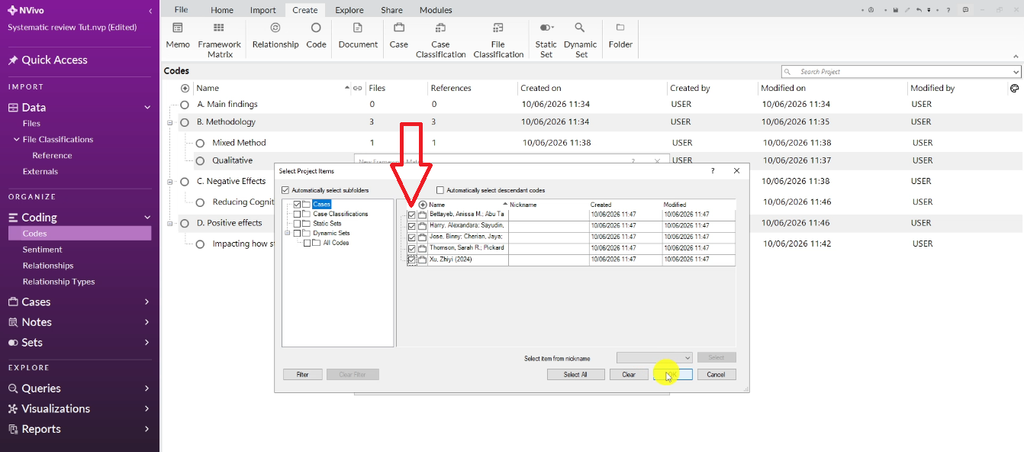This screenshot has height=452, width=1024.
Task: Click the Document icon in the ribbon
Action: click(x=358, y=28)
